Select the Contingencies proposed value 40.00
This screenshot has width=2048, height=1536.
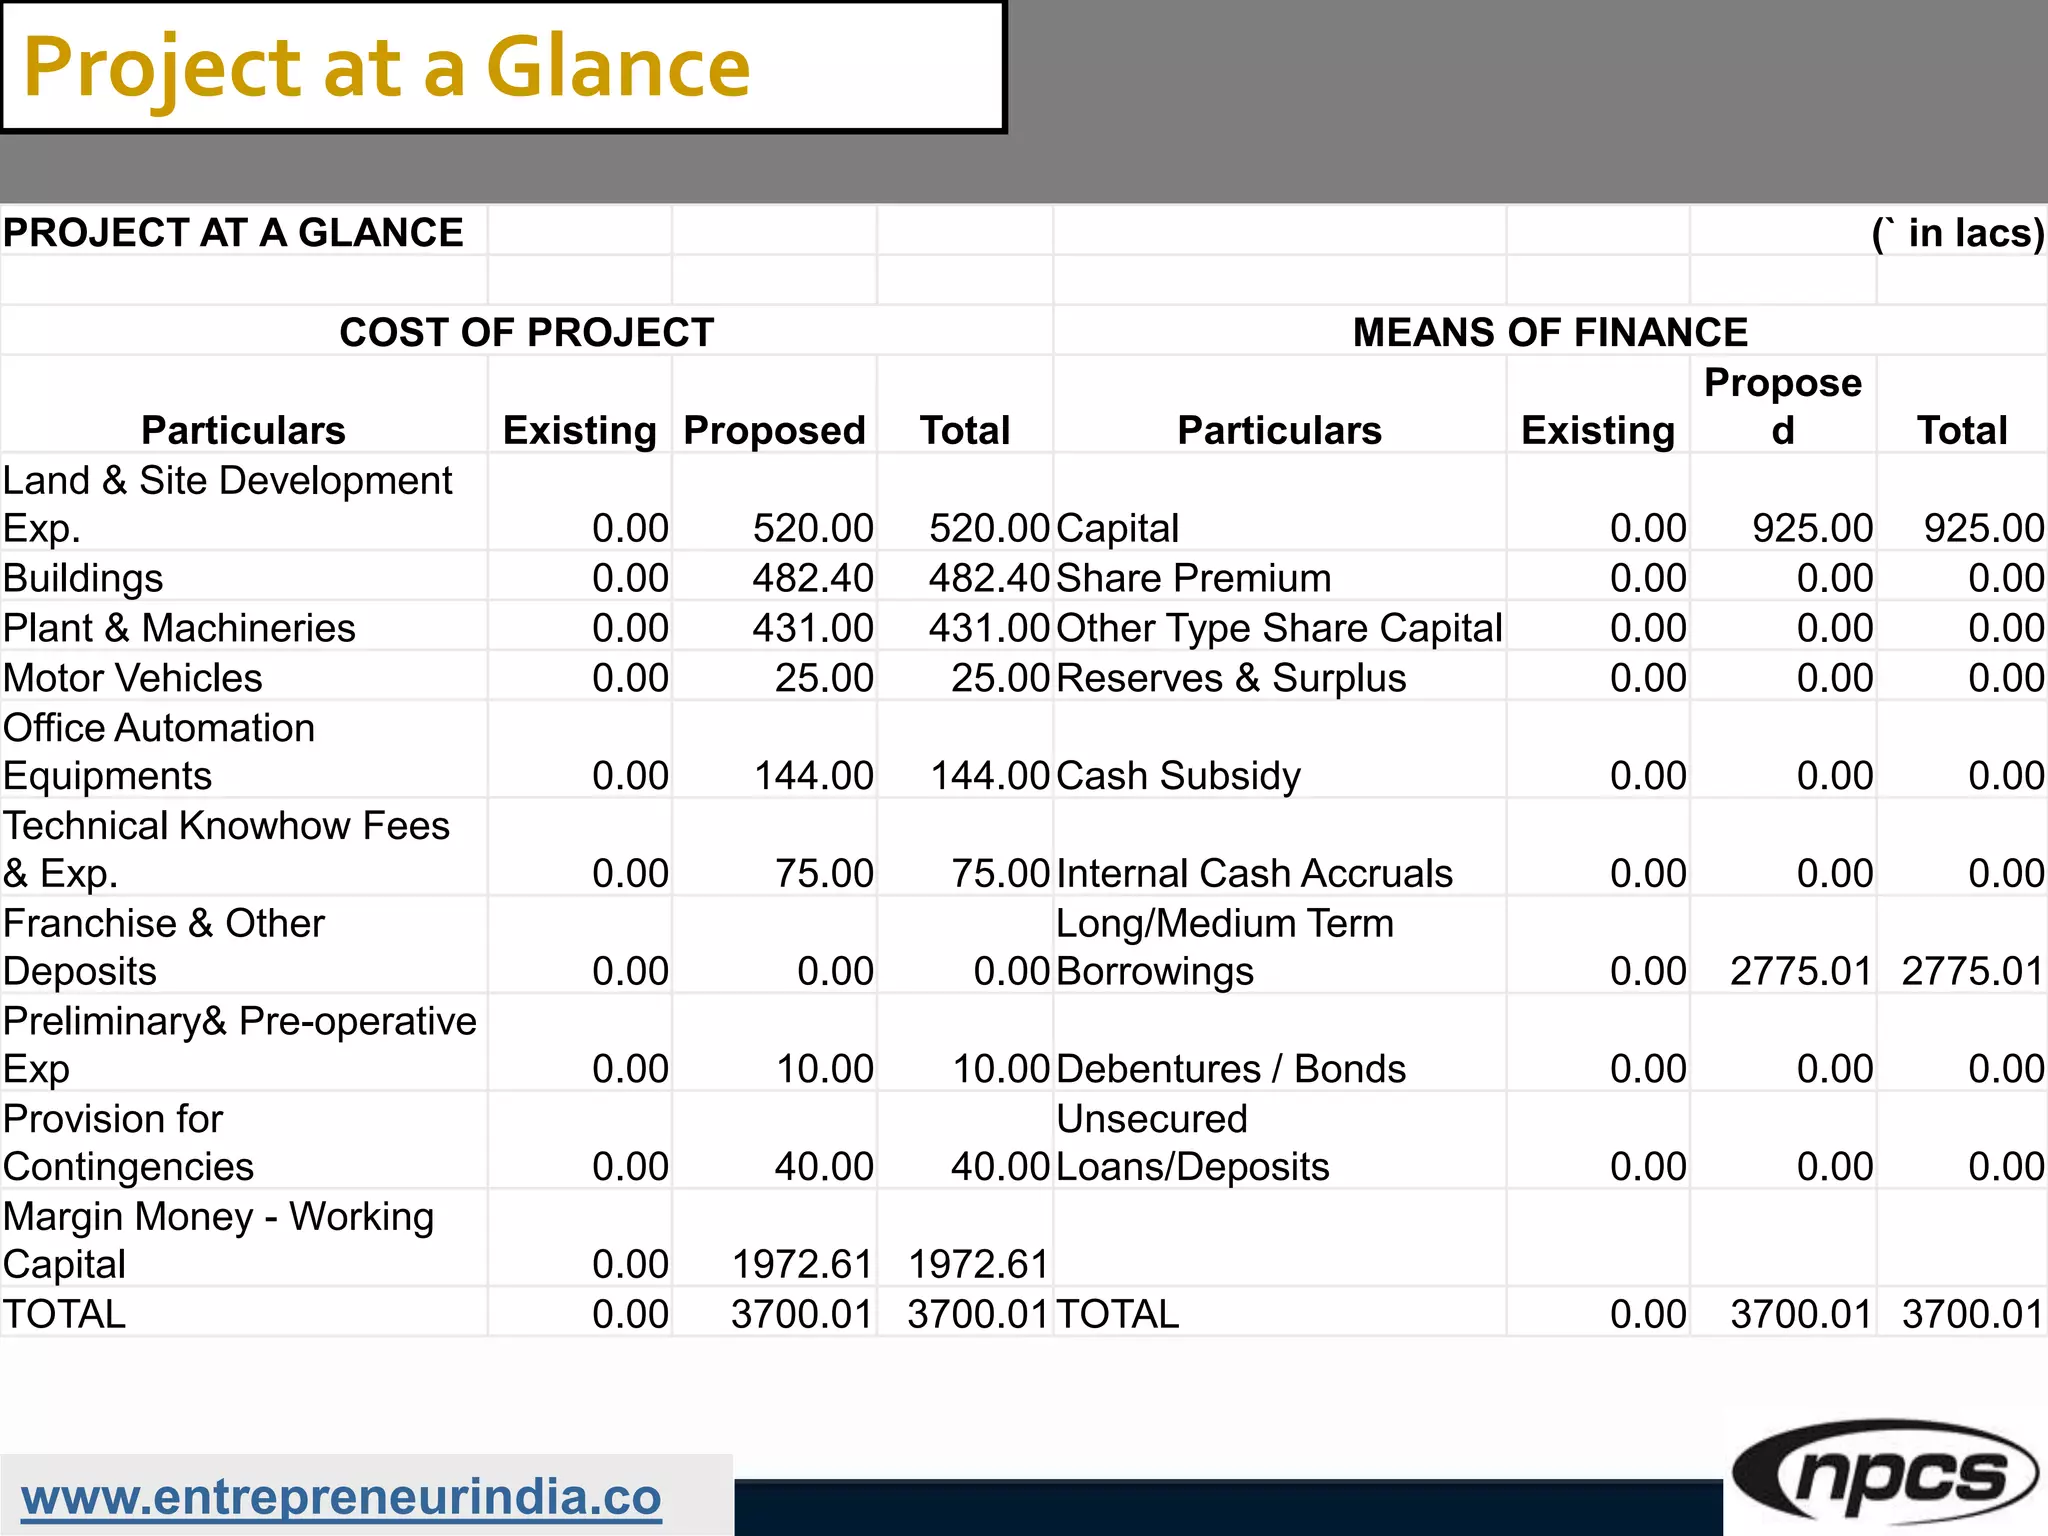[x=824, y=1167]
